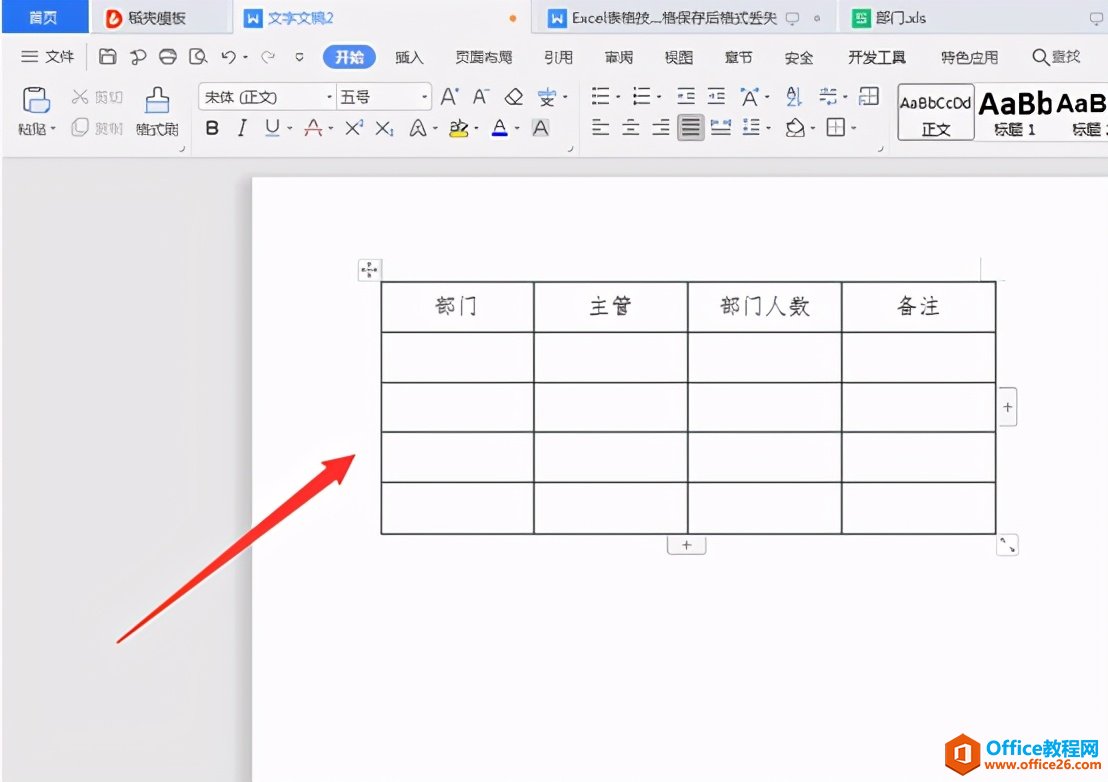
Task: Switch to the 页面布局 ribbon tab
Action: coord(483,57)
